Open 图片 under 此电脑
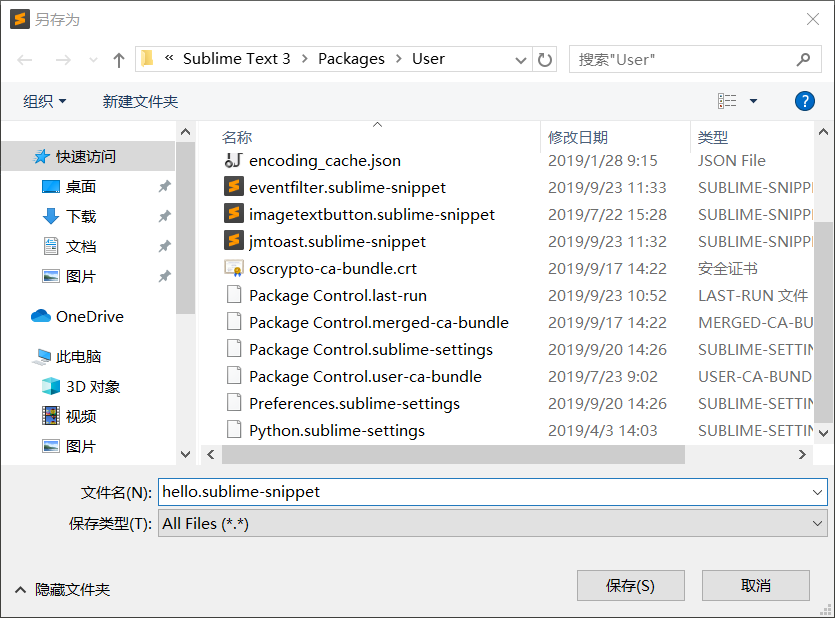The height and width of the screenshot is (618, 835). click(x=69, y=446)
